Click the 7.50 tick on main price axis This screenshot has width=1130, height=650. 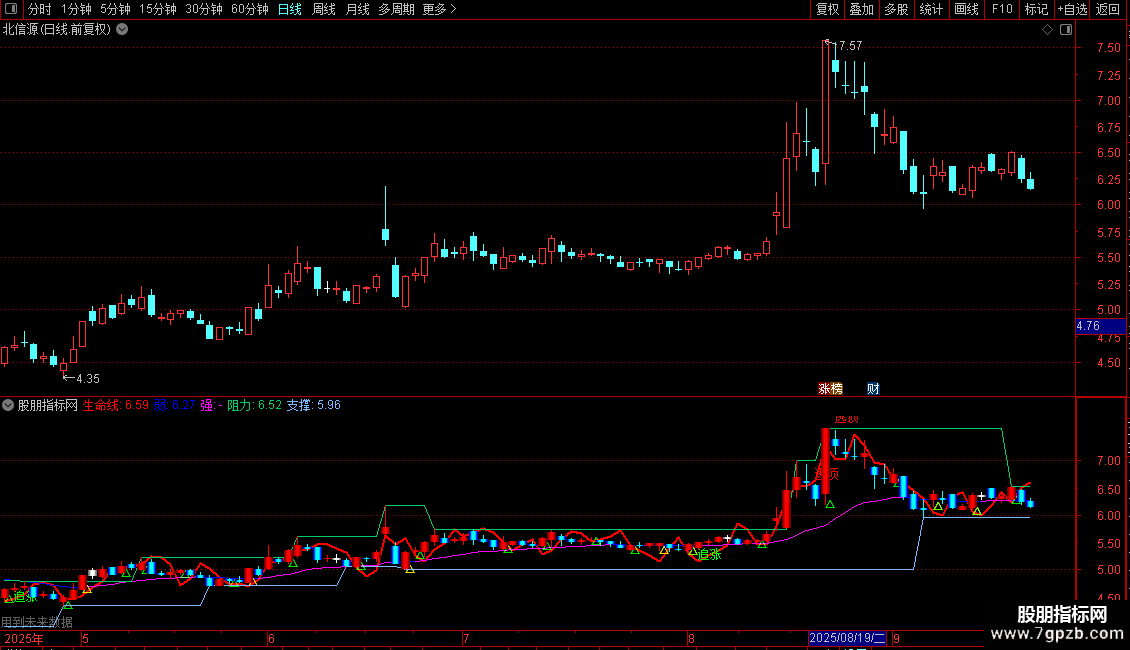1108,48
